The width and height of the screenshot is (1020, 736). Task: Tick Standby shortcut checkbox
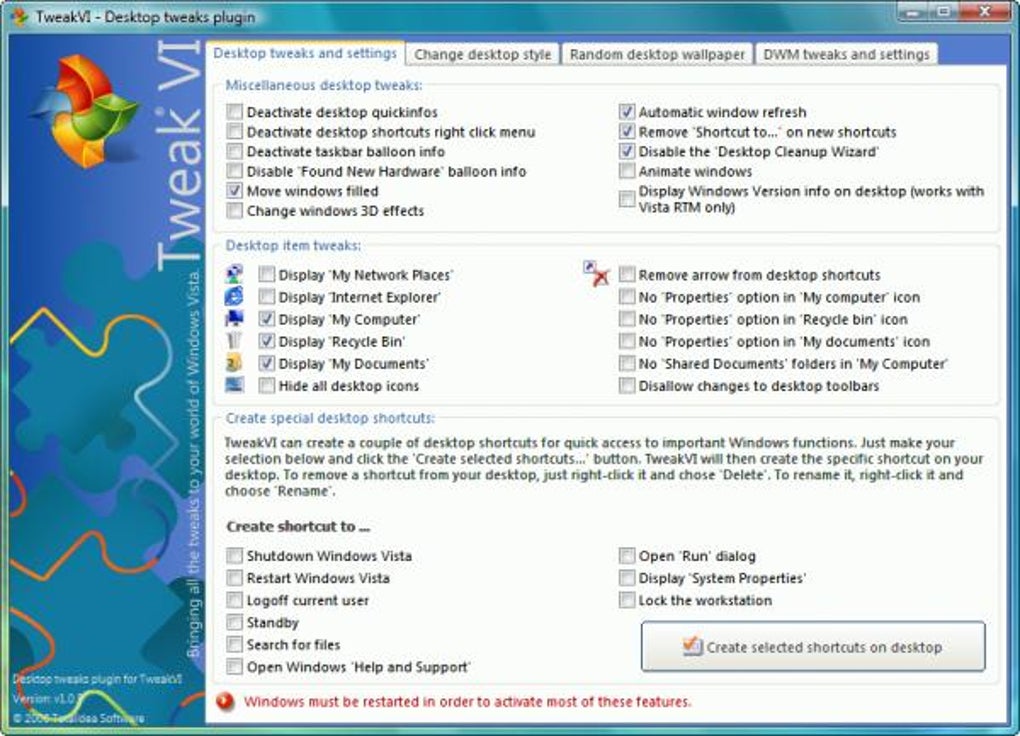click(235, 622)
